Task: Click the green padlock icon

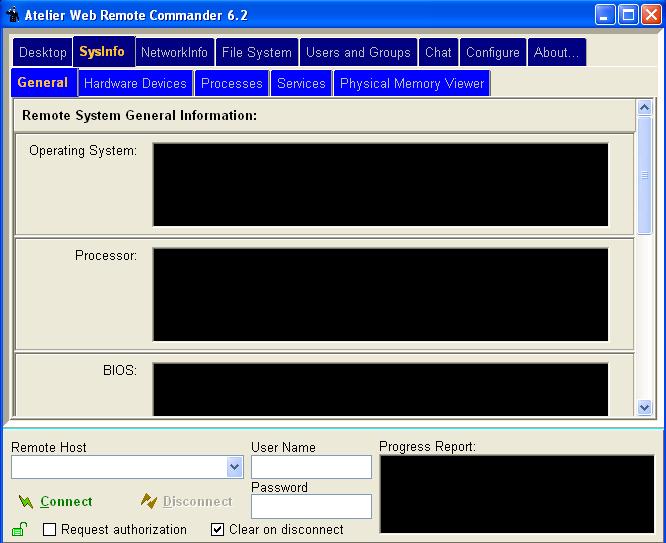Action: click(20, 529)
